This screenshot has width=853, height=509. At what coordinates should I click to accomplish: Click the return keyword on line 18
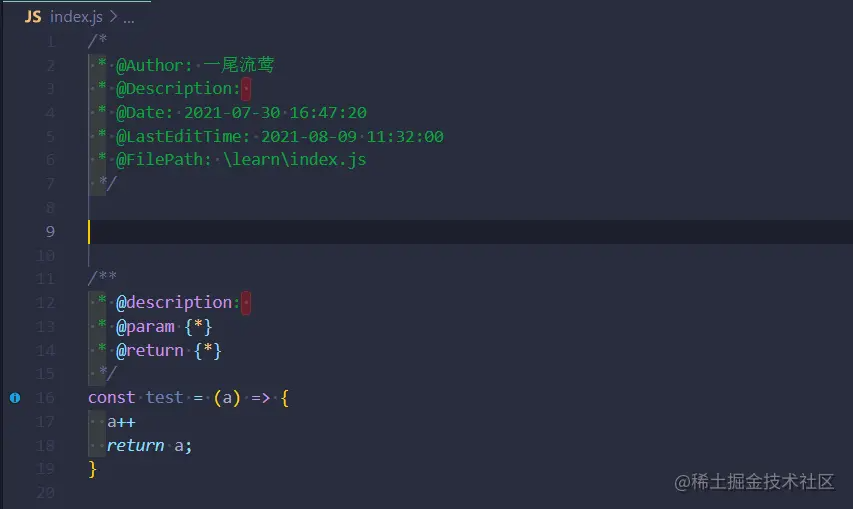(x=135, y=445)
